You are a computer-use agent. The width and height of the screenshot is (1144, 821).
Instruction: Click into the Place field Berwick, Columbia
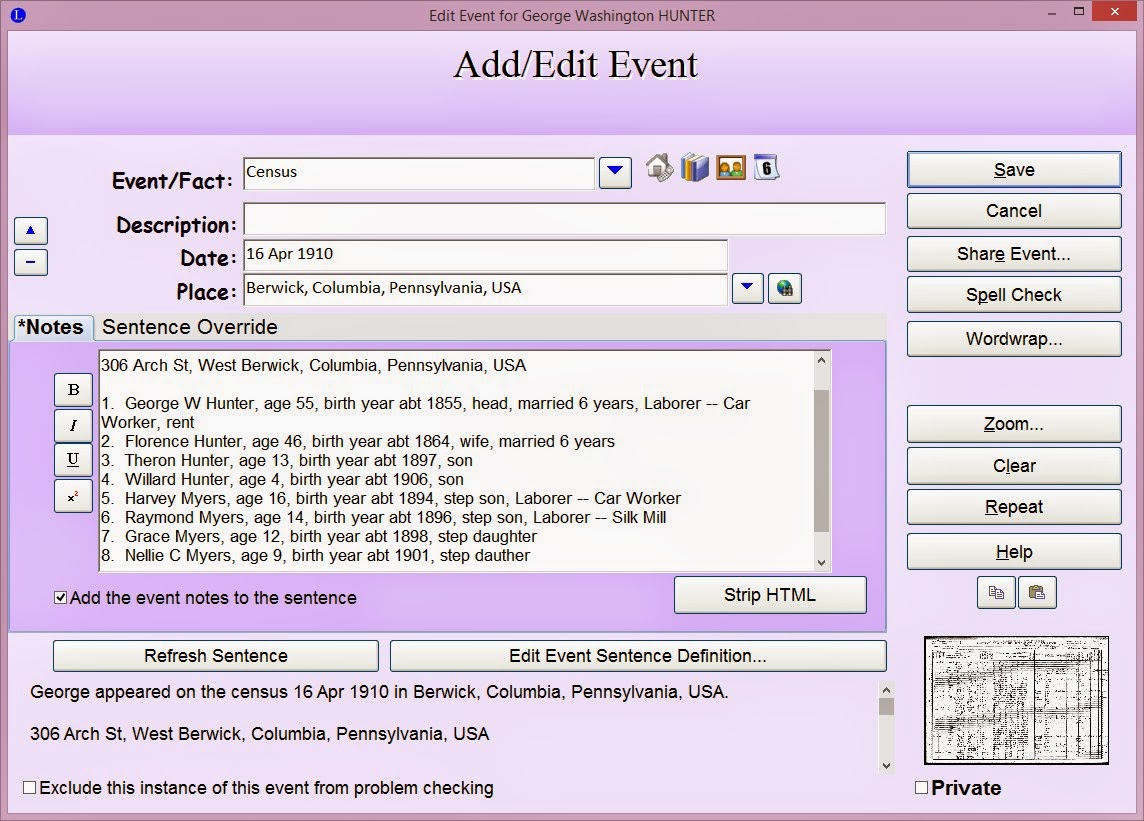(x=485, y=289)
